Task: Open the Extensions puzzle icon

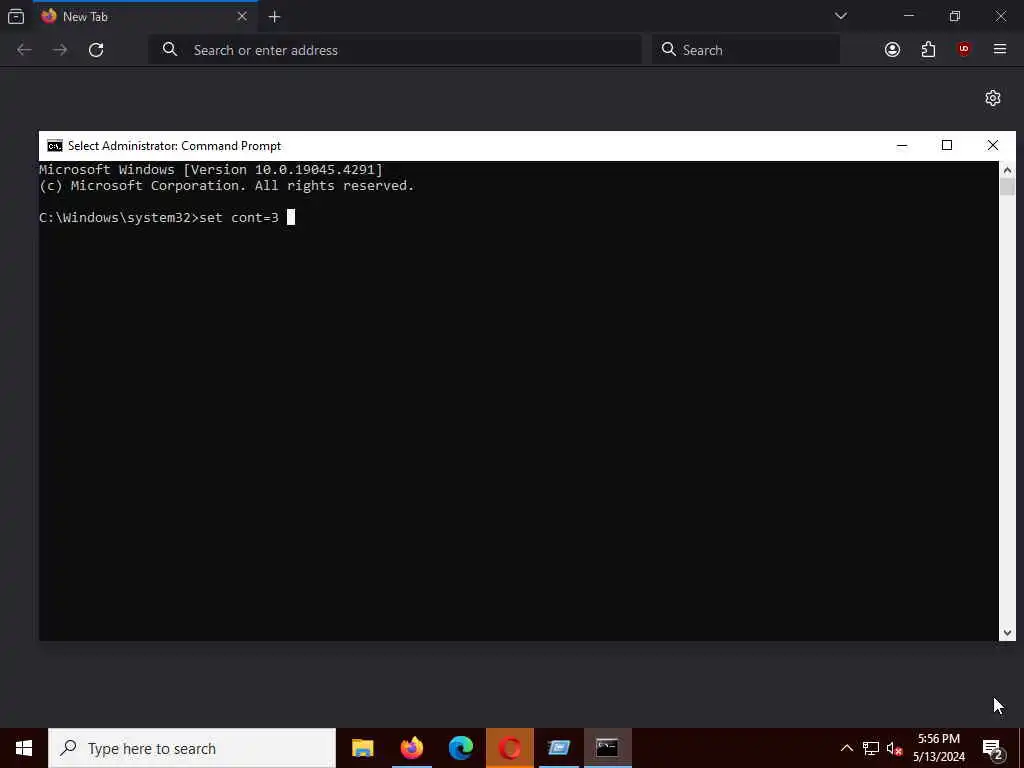Action: pyautogui.click(x=928, y=50)
